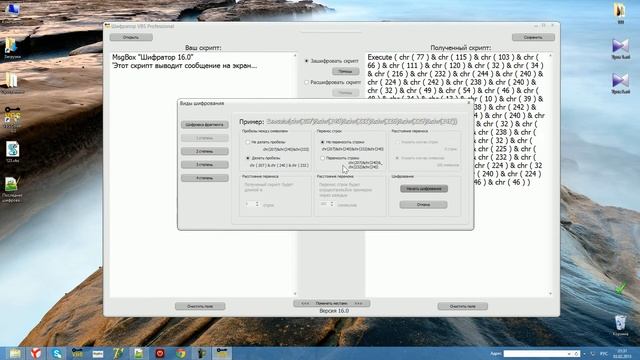Adjust the строк count stepper arrows
Screen dimensions: 640x360
coord(257,204)
